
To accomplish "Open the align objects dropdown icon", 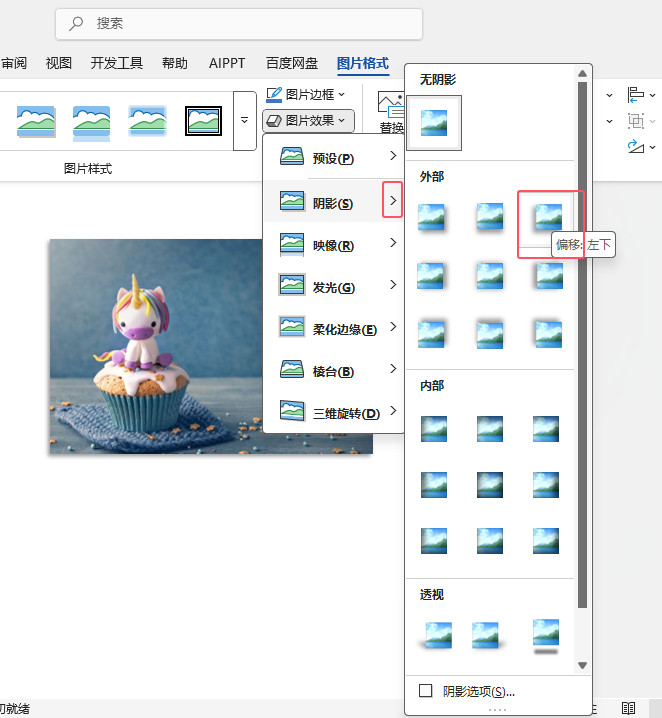I will pos(641,95).
